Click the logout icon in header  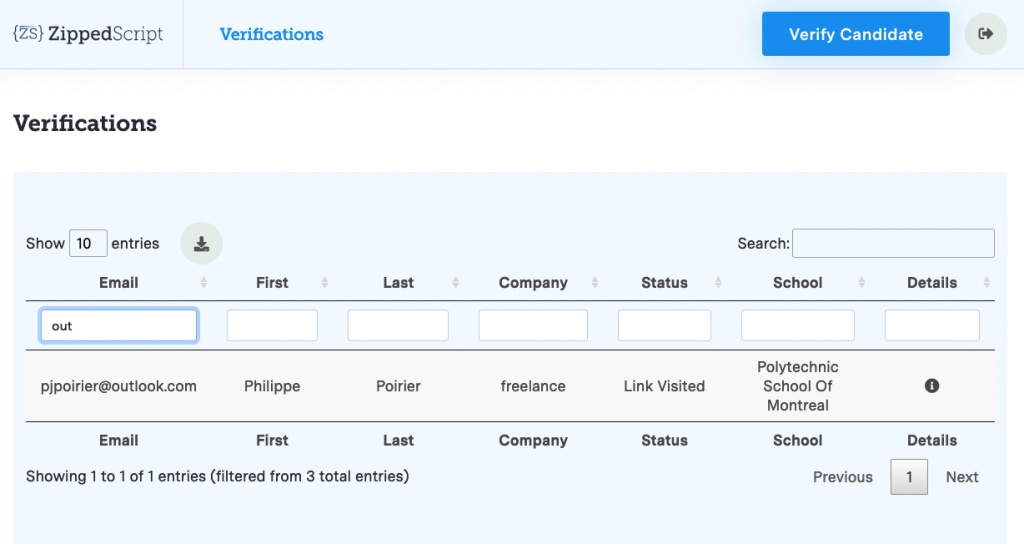point(985,34)
